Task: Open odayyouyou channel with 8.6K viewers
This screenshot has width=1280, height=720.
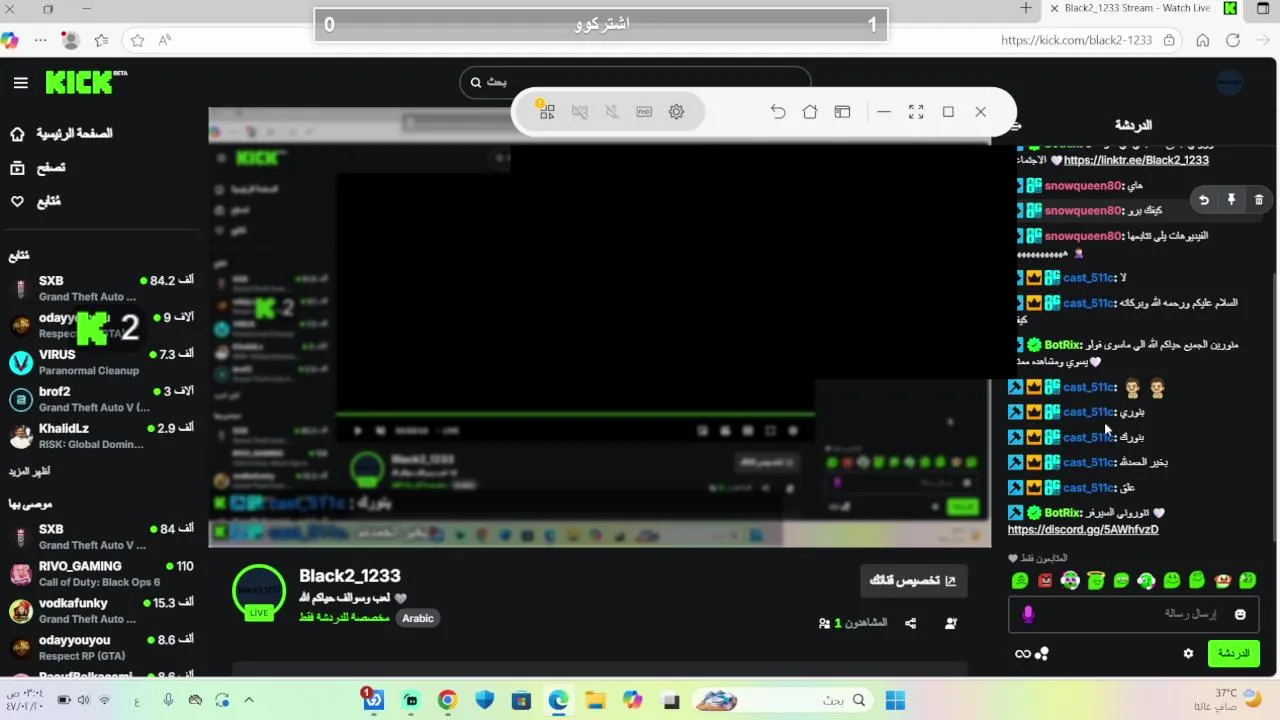Action: pyautogui.click(x=100, y=647)
